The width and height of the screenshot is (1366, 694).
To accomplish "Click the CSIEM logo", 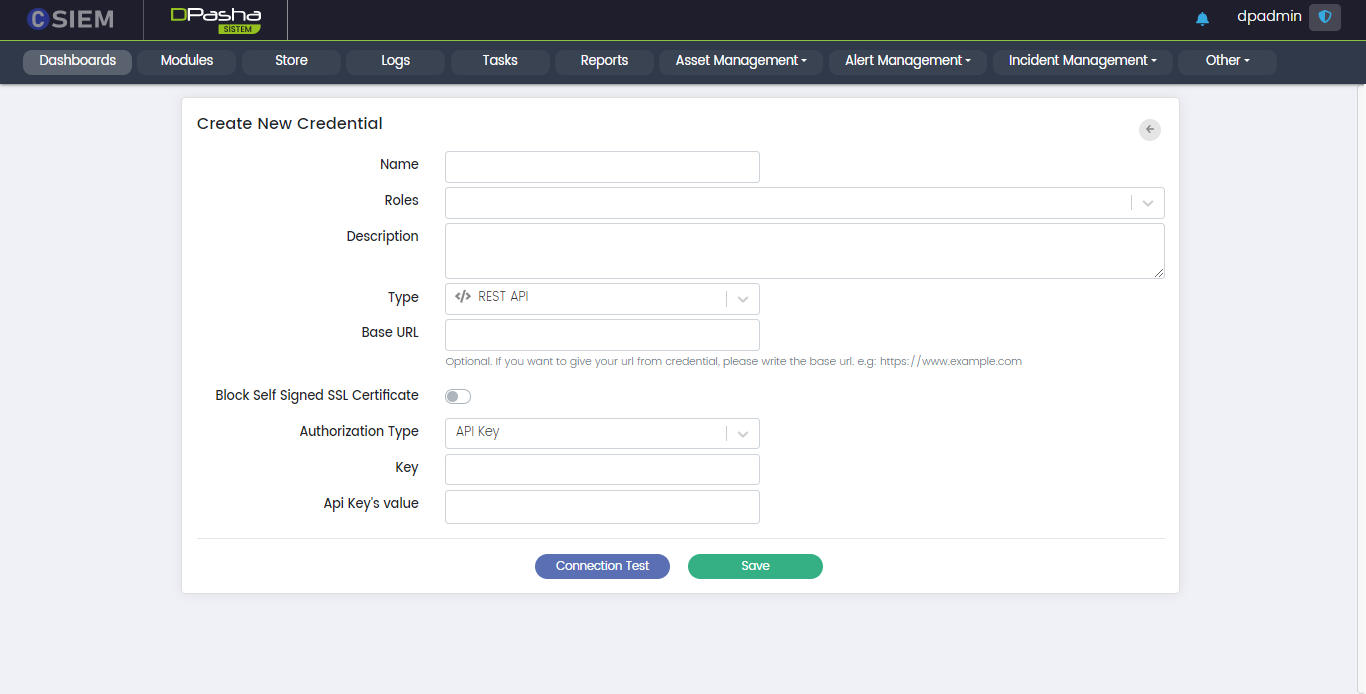I will coord(70,19).
